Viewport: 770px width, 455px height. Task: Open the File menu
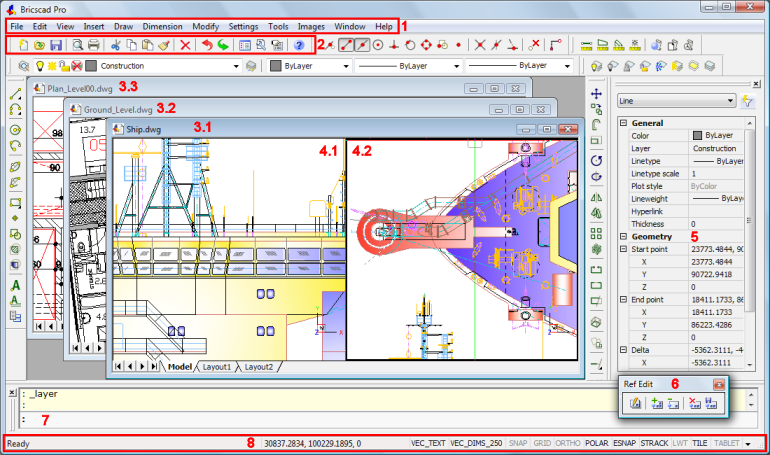[x=17, y=27]
